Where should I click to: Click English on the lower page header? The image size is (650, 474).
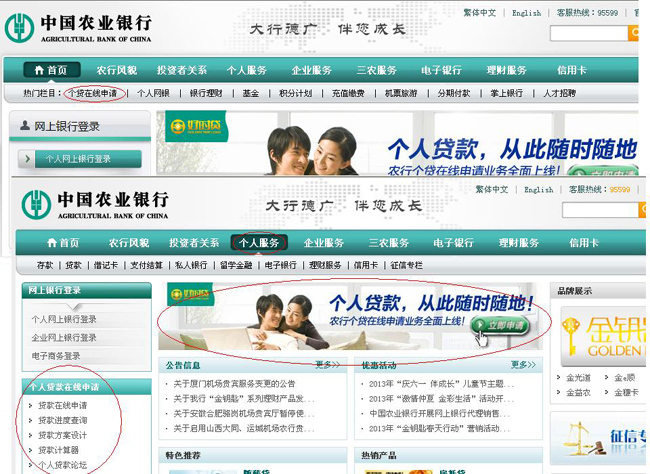click(x=538, y=190)
